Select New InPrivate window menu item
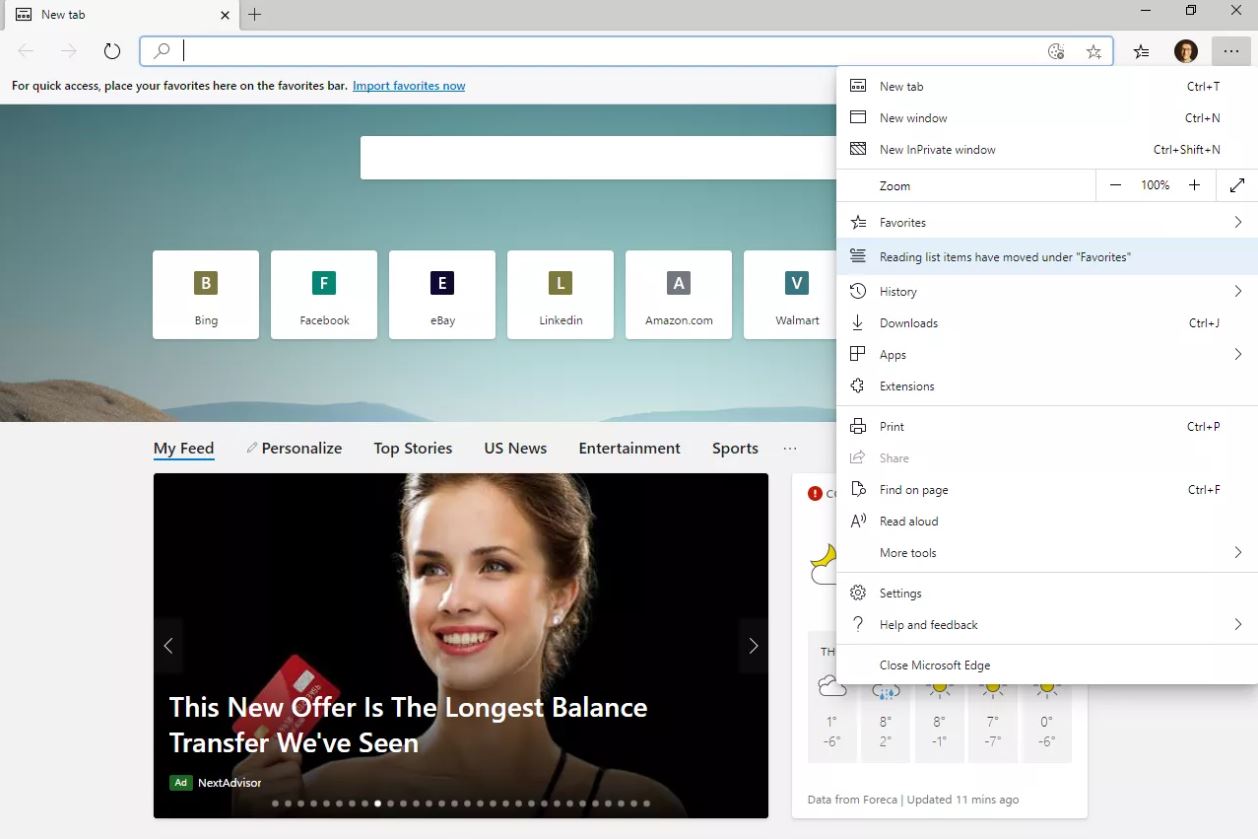Image resolution: width=1258 pixels, height=839 pixels. (x=937, y=149)
